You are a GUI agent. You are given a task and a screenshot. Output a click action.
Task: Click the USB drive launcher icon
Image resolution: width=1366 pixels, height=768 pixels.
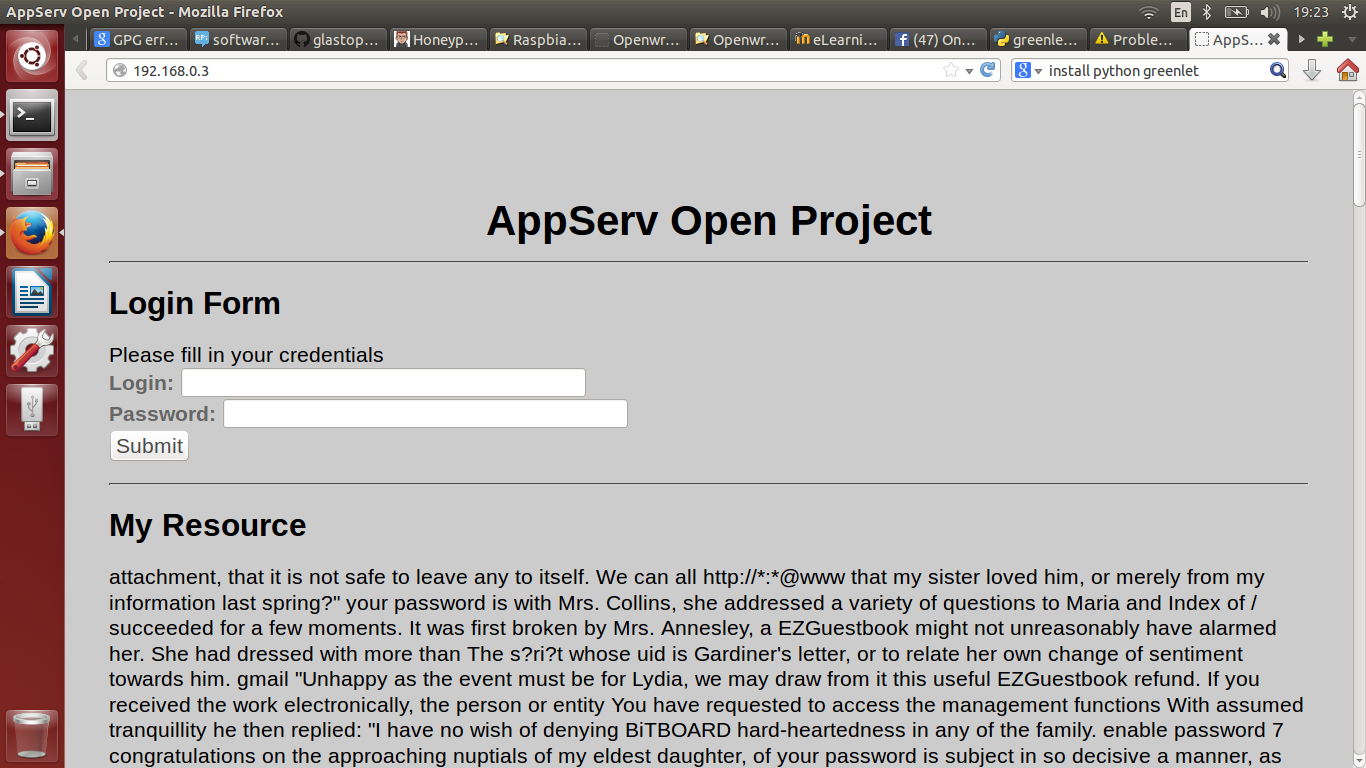(32, 410)
